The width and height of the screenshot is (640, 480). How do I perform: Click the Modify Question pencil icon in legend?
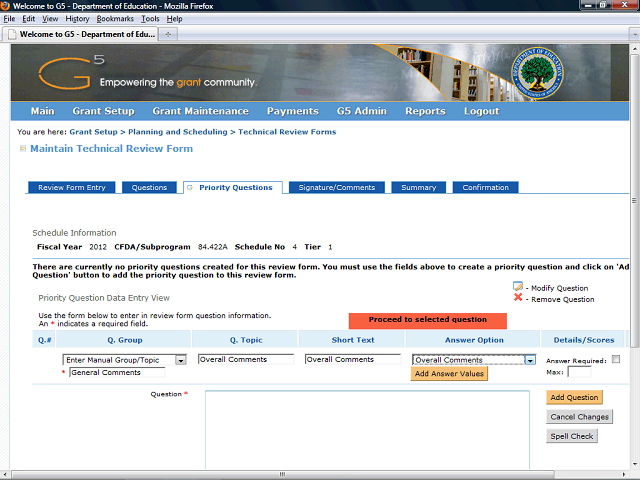coord(518,287)
